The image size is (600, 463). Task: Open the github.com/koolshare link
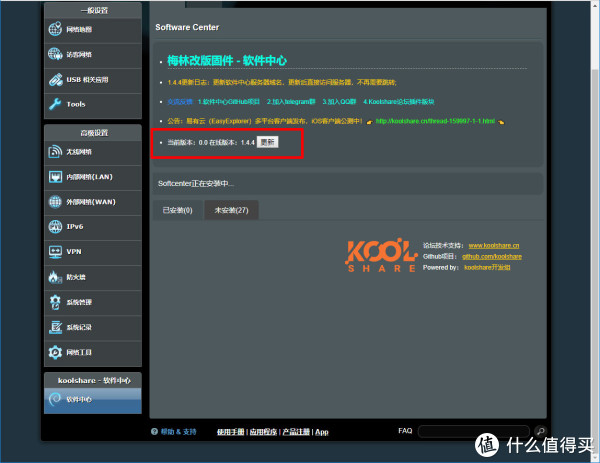[x=492, y=256]
